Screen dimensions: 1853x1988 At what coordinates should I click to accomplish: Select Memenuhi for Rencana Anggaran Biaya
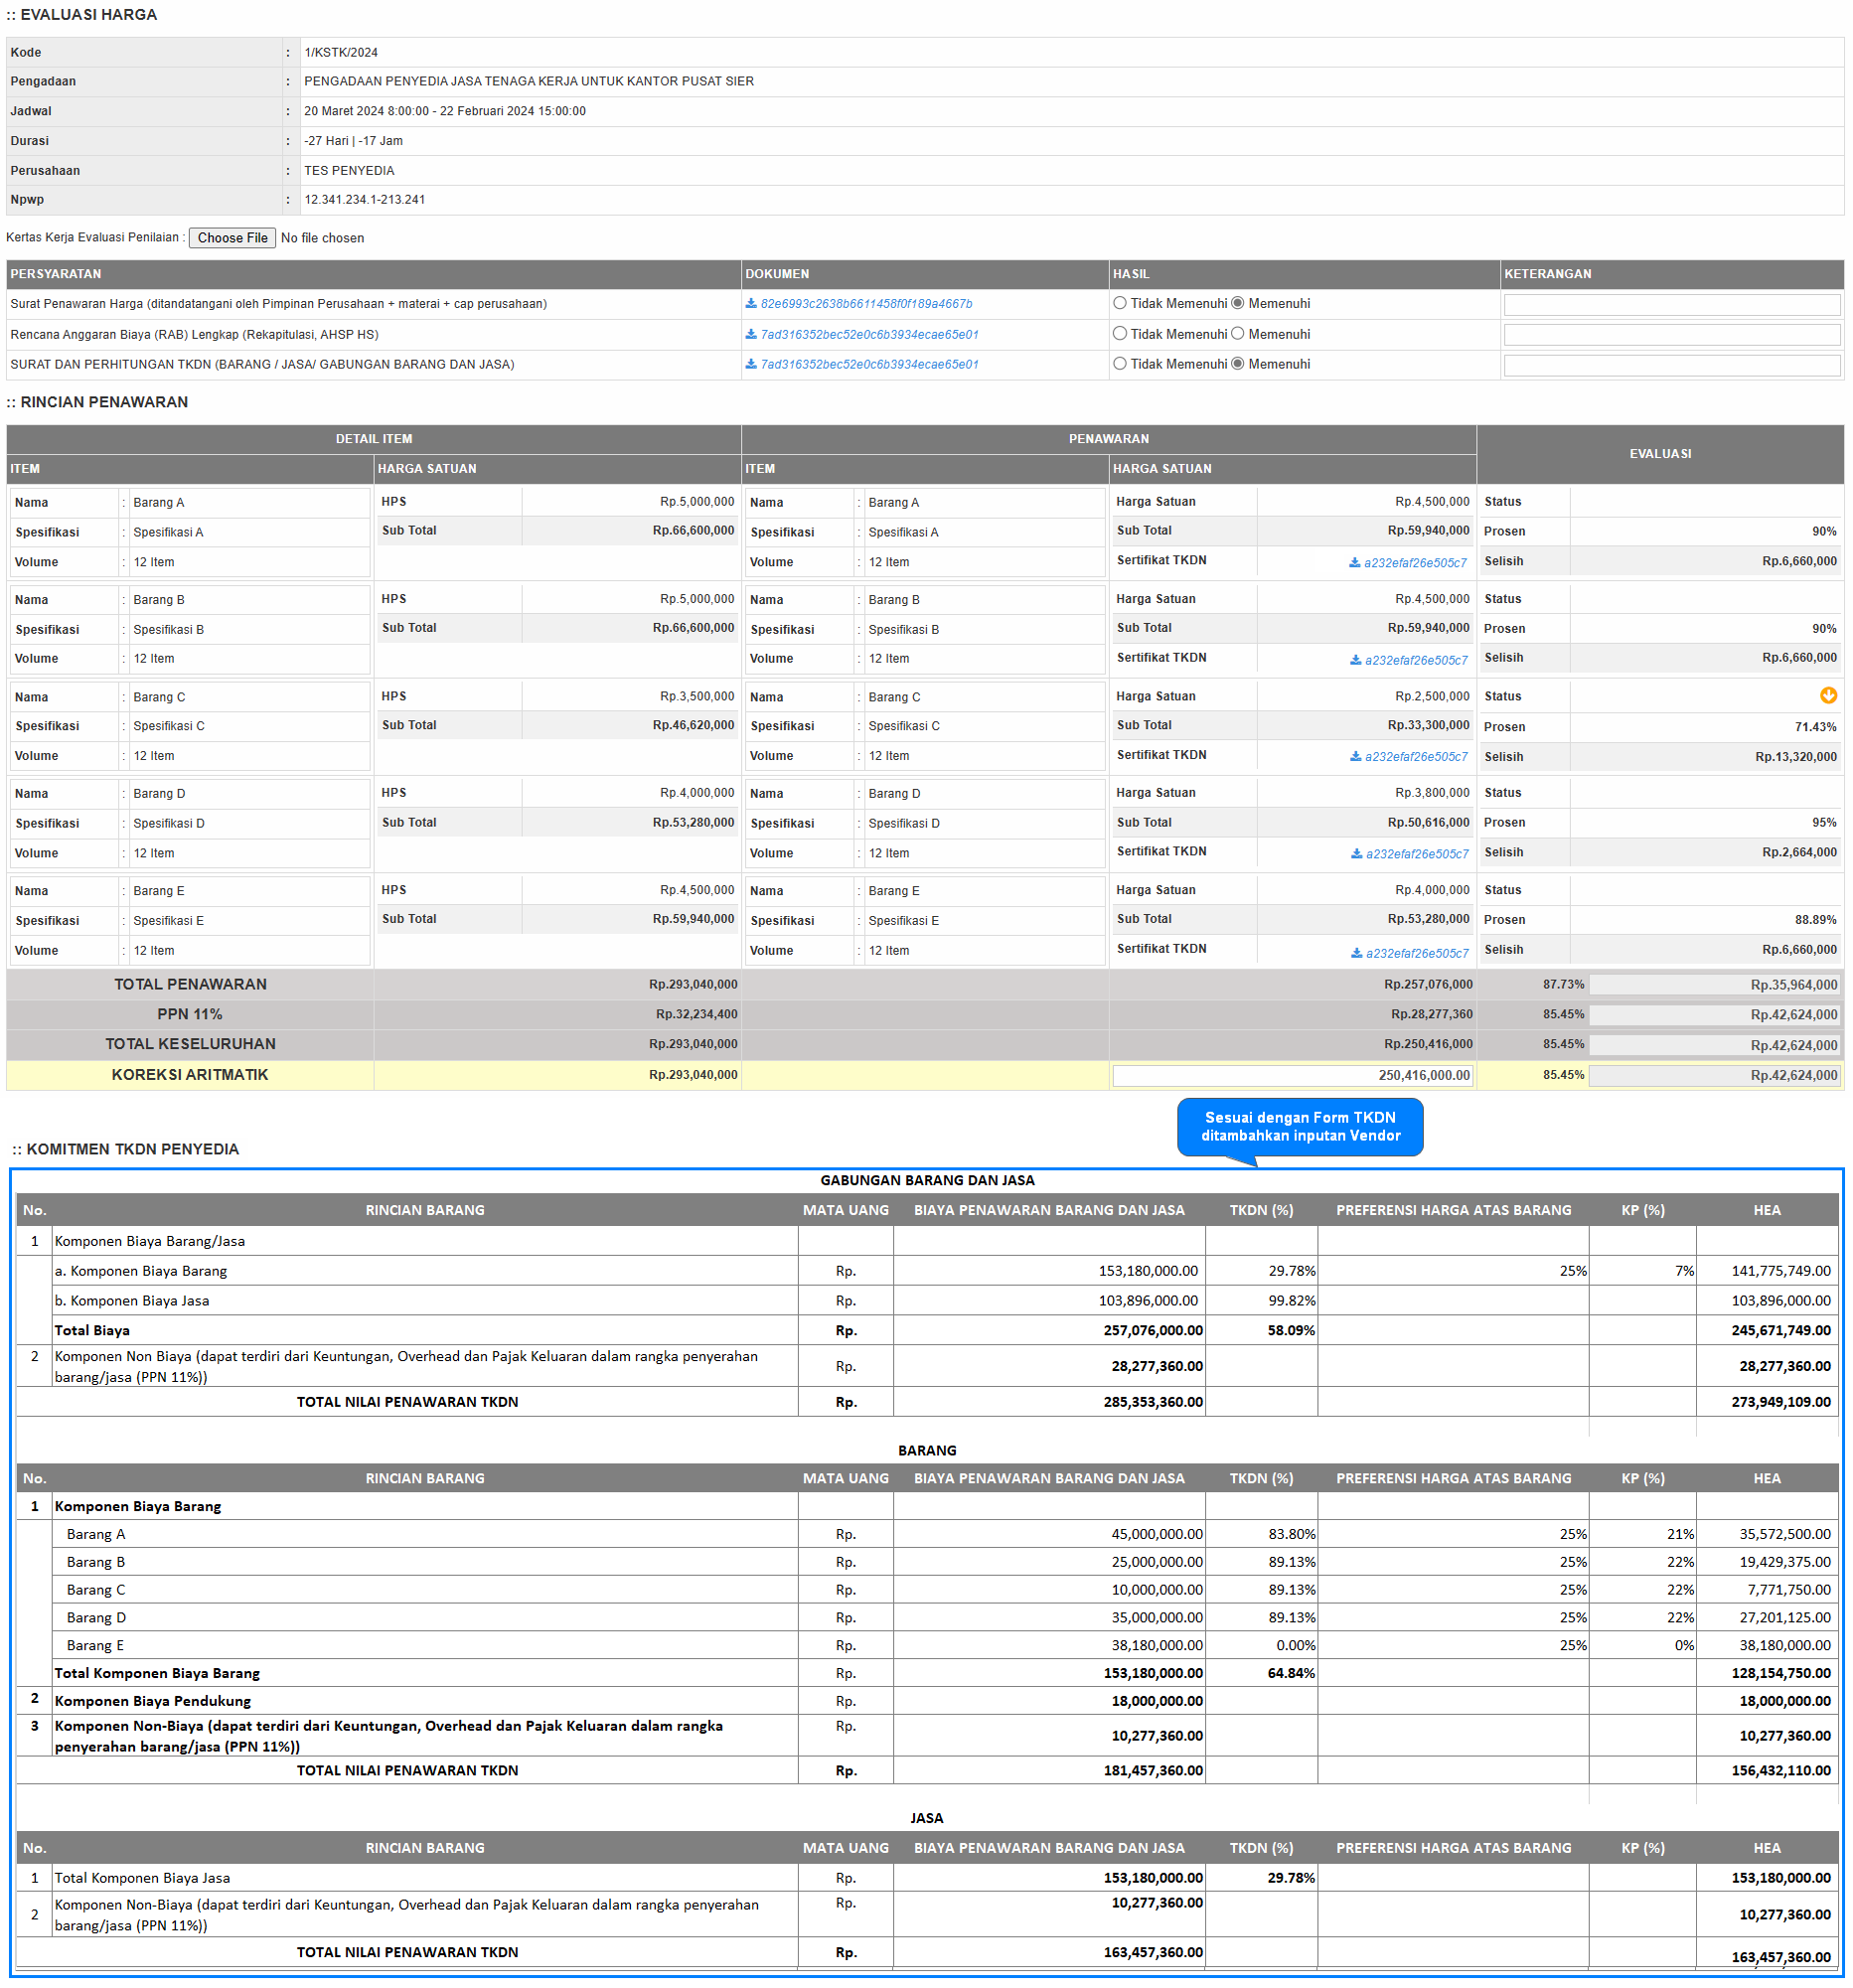pyautogui.click(x=1237, y=334)
